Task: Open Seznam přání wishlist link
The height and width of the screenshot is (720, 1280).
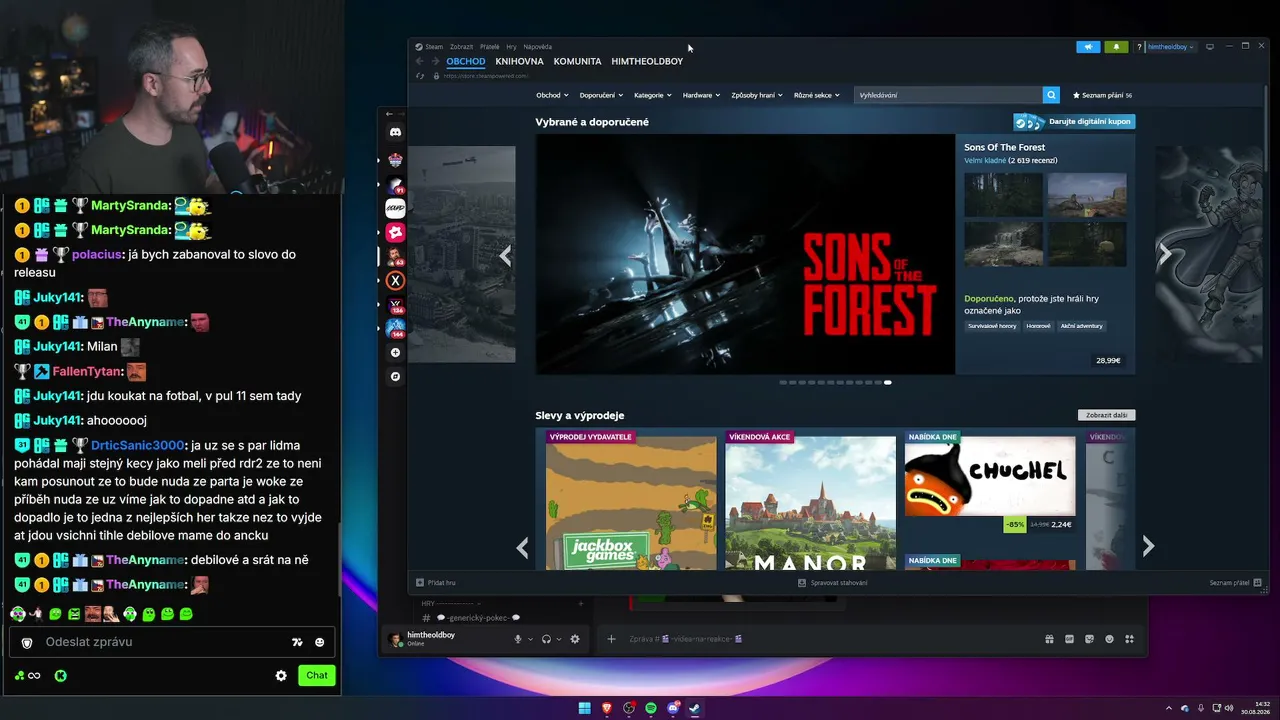Action: (1102, 95)
